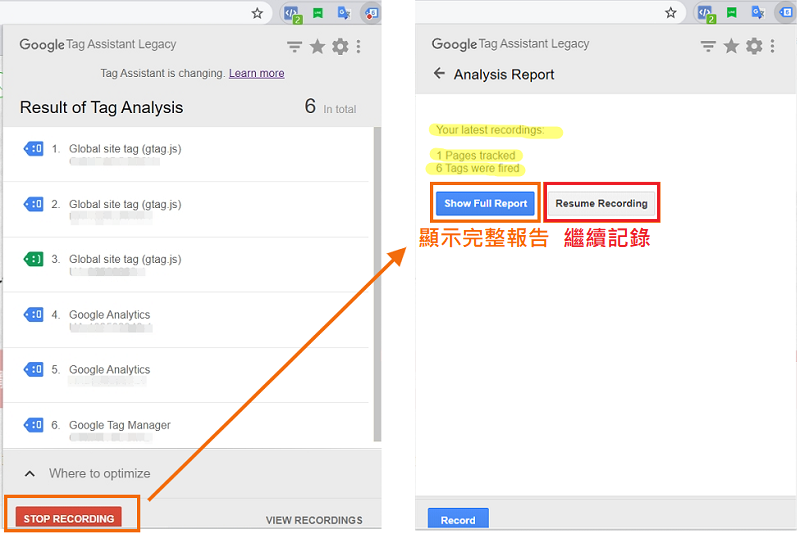Click Google Translate extension in left browser

tap(344, 13)
